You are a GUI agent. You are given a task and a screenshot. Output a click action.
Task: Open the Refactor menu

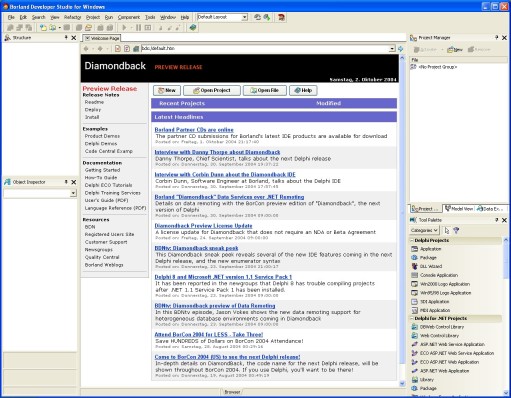(73, 17)
